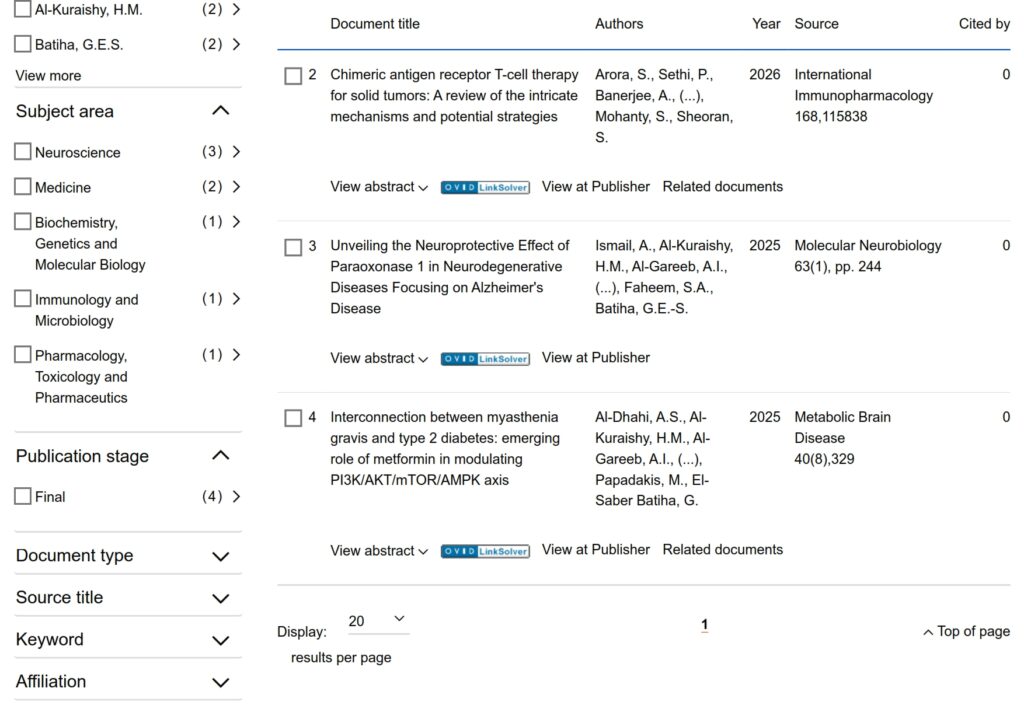Screen dimensions: 1024x723
Task: Expand the Document type filter section
Action: 221,556
